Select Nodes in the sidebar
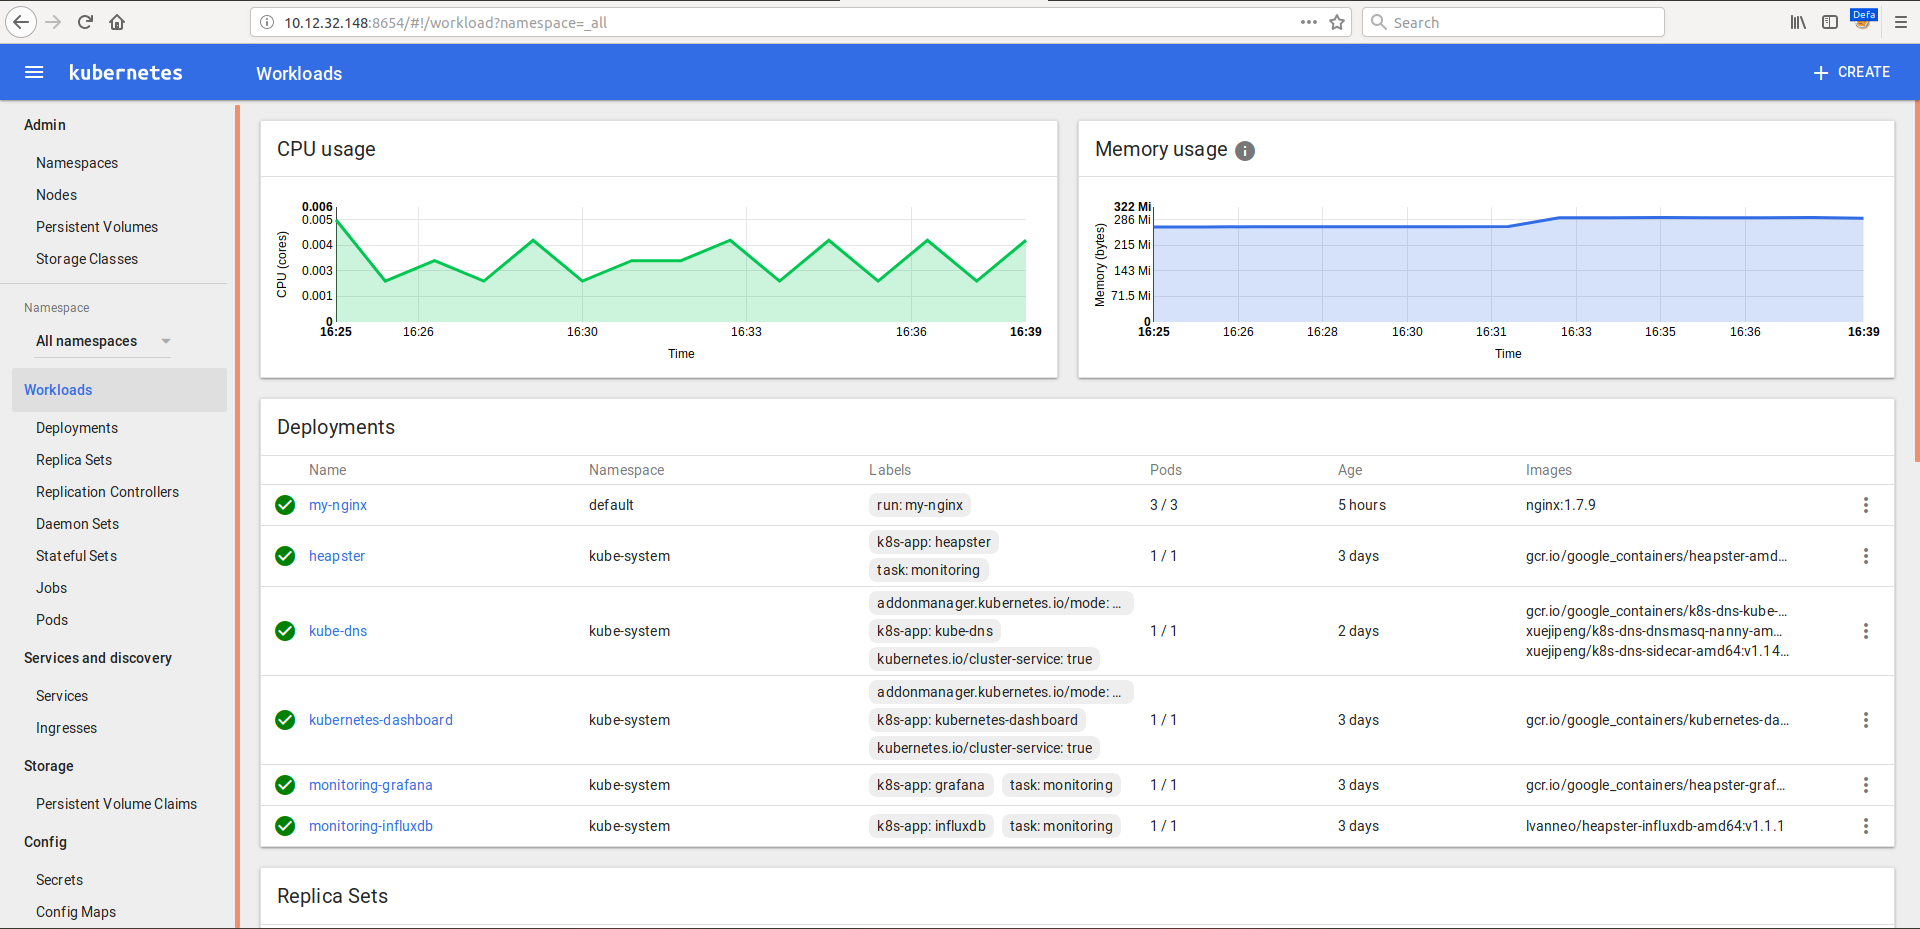This screenshot has height=929, width=1920. [56, 195]
